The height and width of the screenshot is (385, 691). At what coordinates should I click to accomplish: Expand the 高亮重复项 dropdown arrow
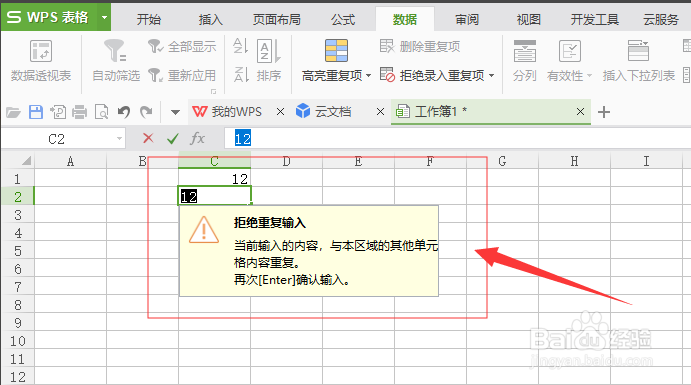click(368, 76)
